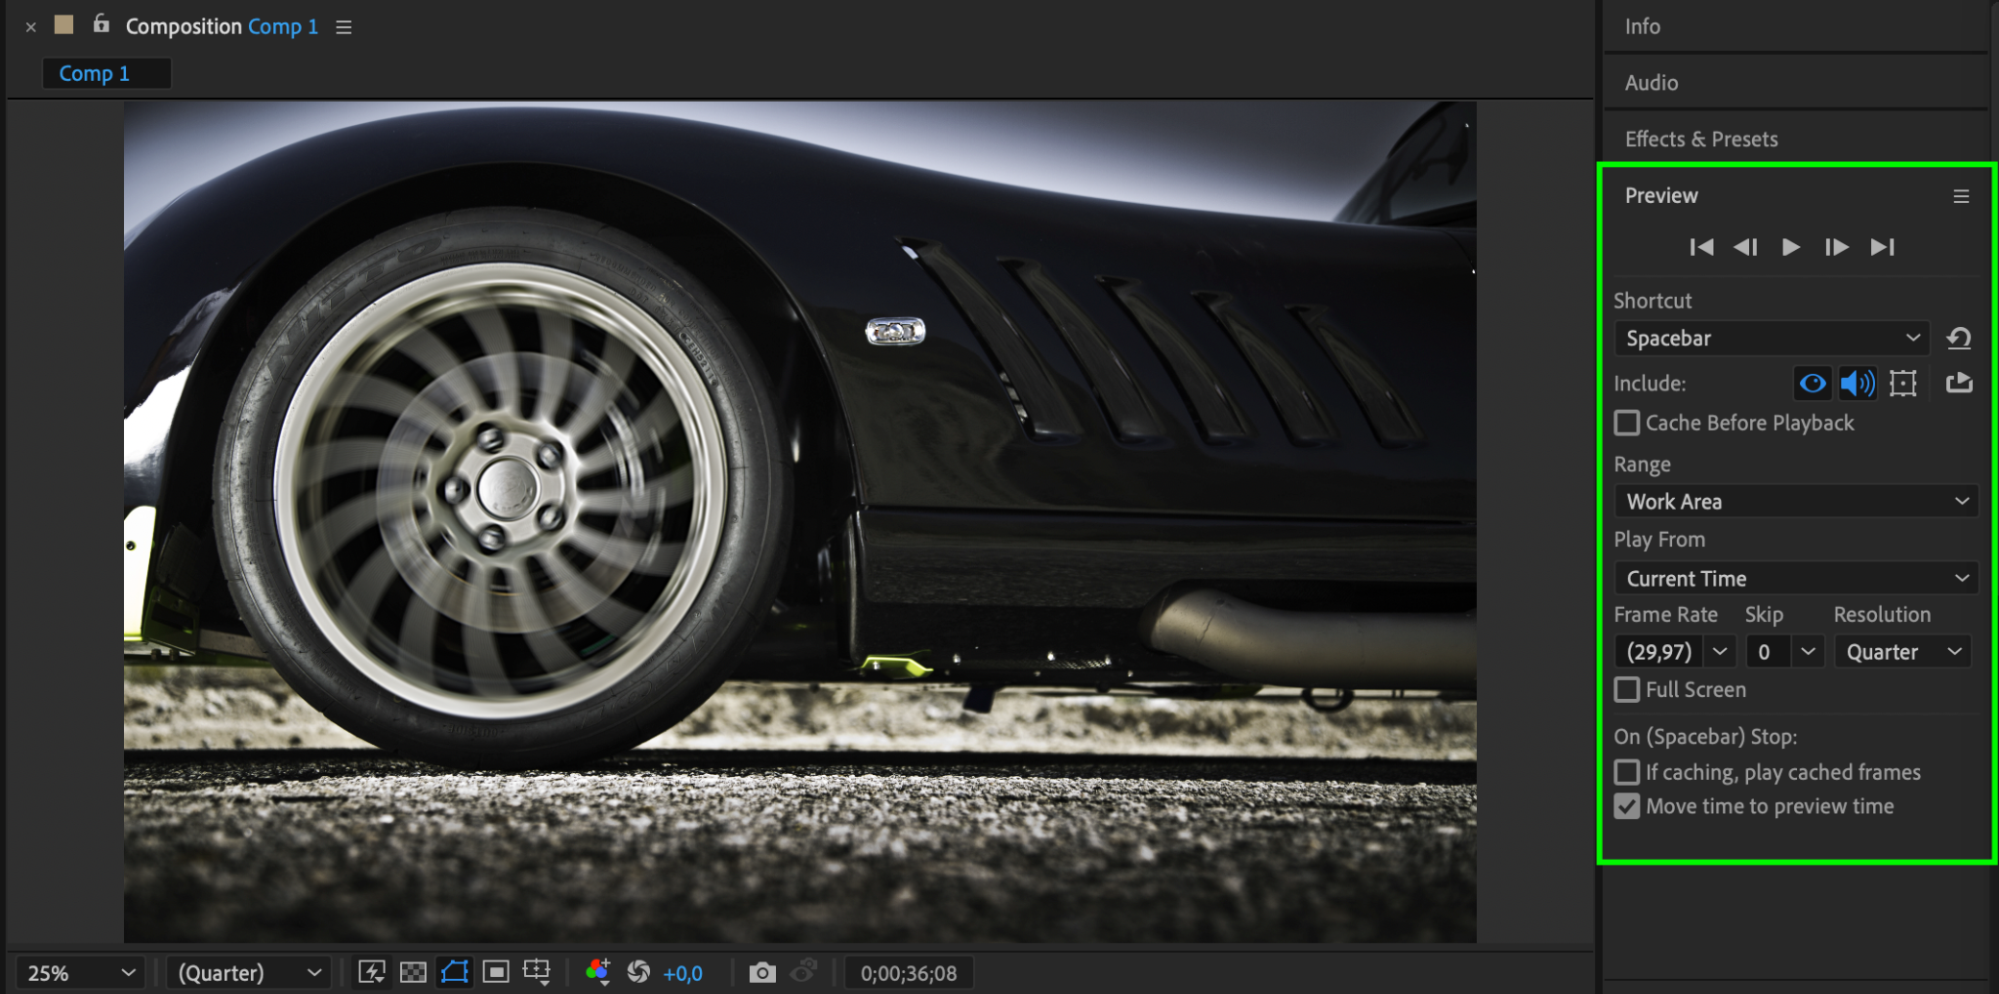Open the 25% magnification dropdown
1999x994 pixels.
point(80,973)
